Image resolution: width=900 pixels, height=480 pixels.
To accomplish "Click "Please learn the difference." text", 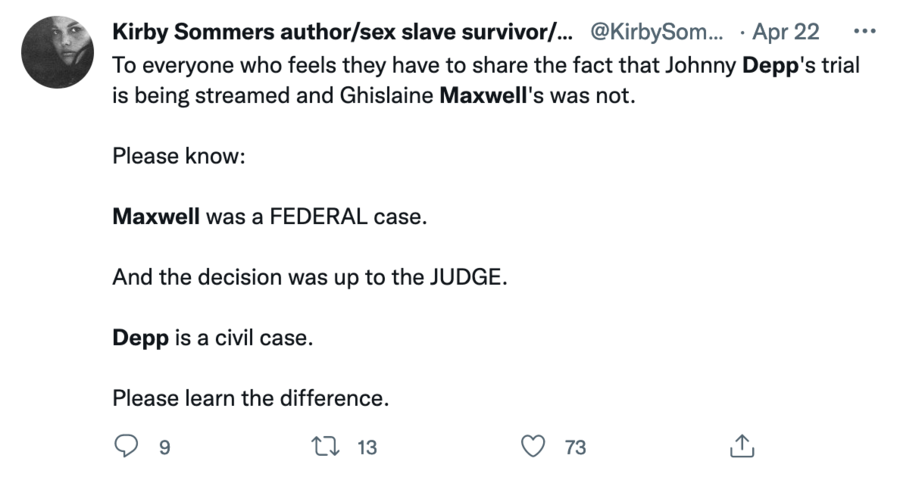I will 249,398.
